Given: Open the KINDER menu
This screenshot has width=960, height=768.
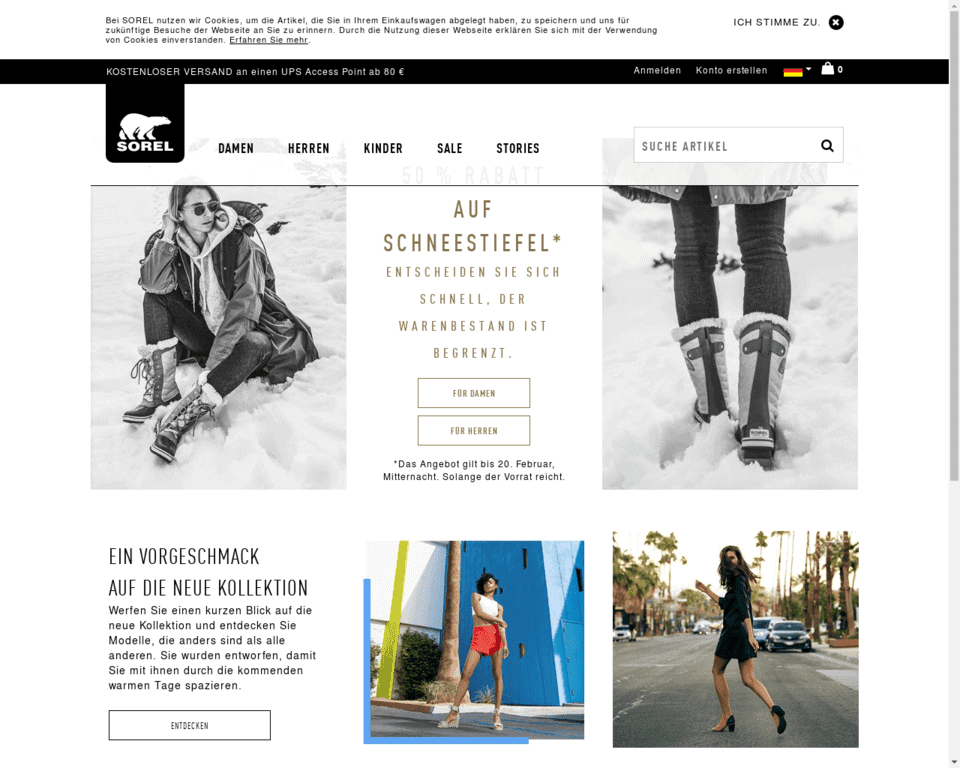Looking at the screenshot, I should click(383, 148).
